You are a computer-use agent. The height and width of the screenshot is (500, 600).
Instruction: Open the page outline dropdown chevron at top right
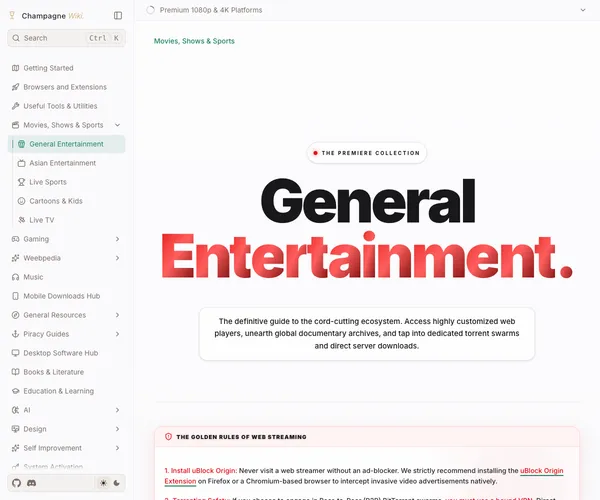click(x=583, y=10)
